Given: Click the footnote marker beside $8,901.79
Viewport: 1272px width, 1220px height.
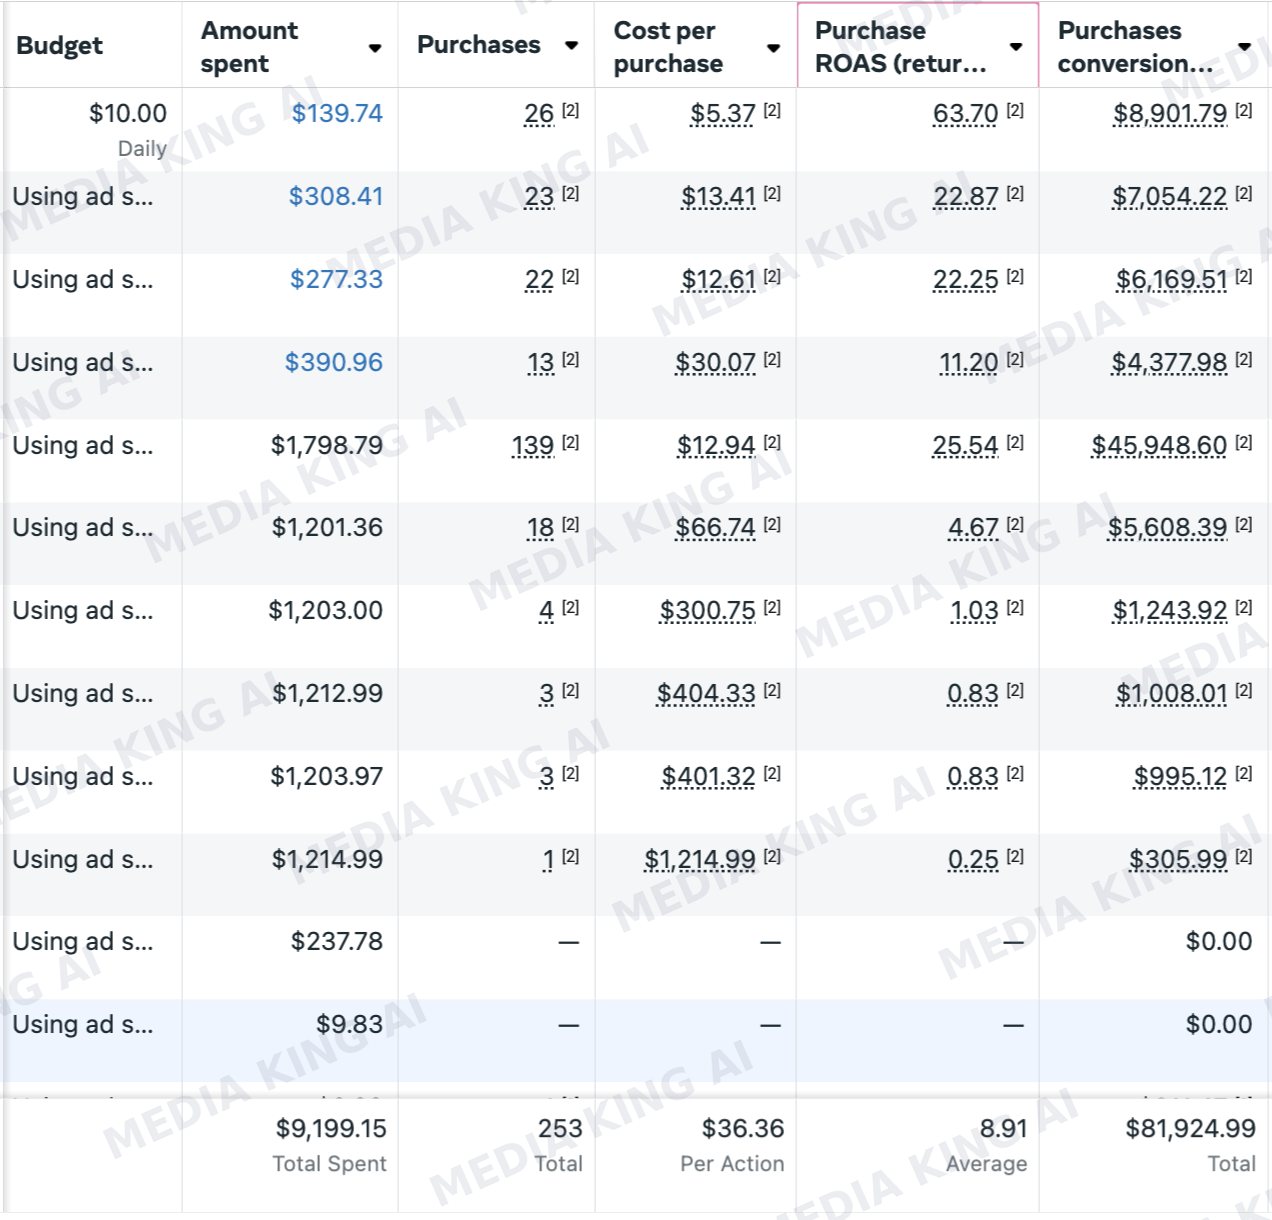Looking at the screenshot, I should (x=1243, y=111).
